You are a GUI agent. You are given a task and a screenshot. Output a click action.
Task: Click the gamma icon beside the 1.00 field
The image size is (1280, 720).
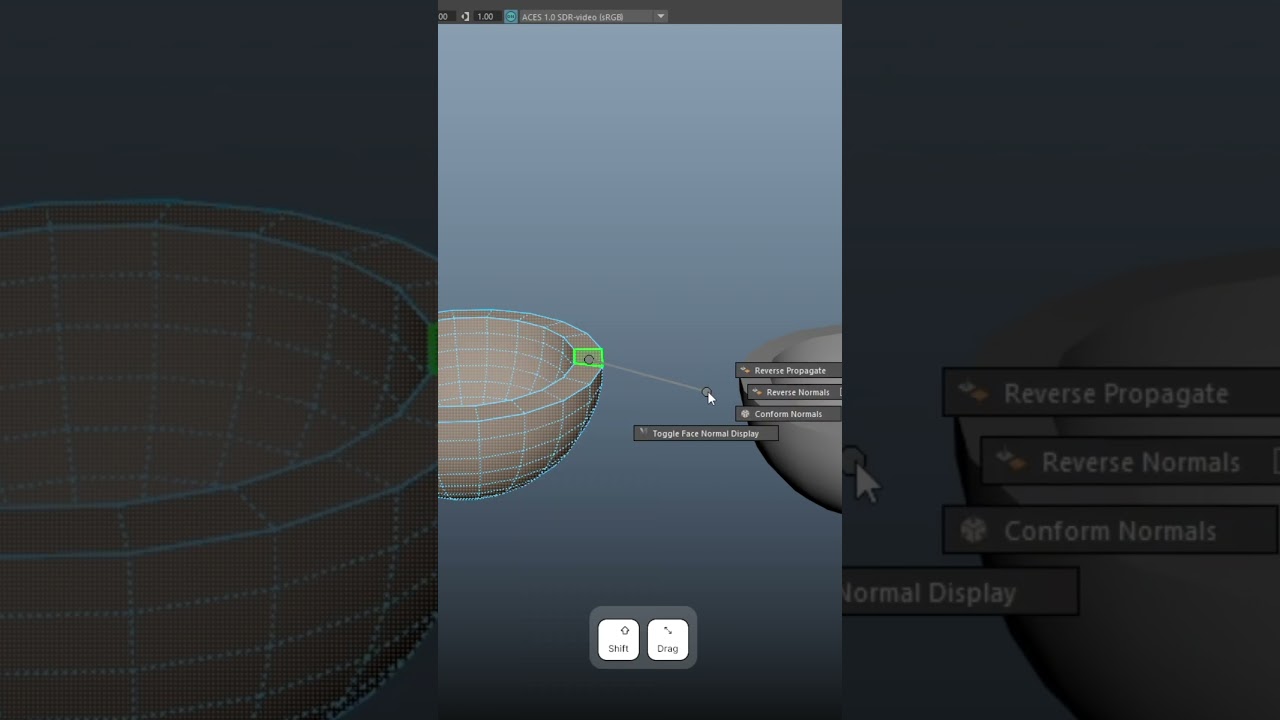pyautogui.click(x=465, y=16)
